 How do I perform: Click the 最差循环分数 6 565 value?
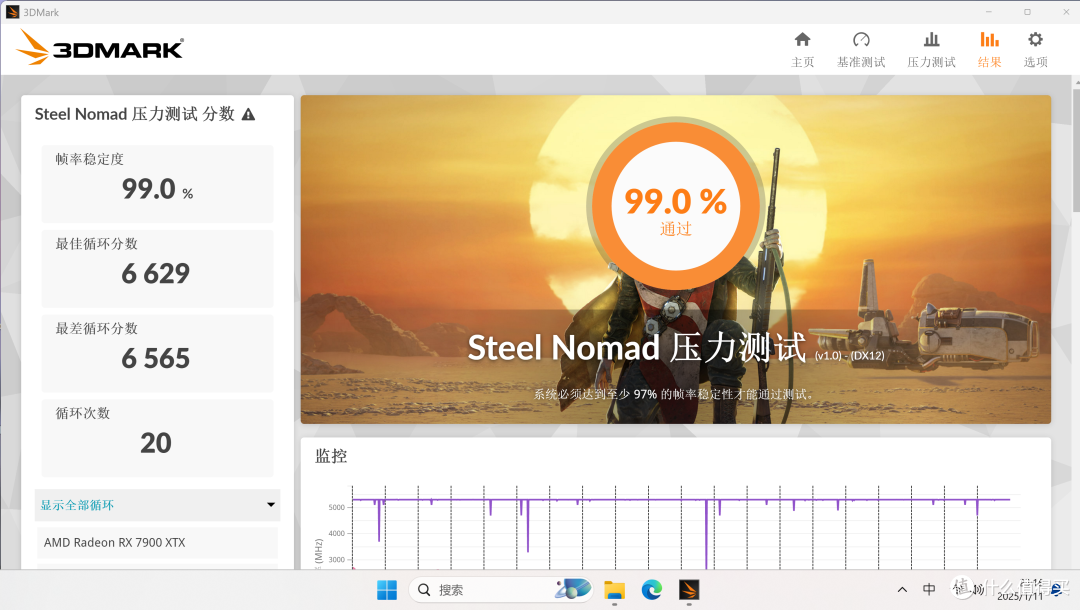(x=156, y=359)
